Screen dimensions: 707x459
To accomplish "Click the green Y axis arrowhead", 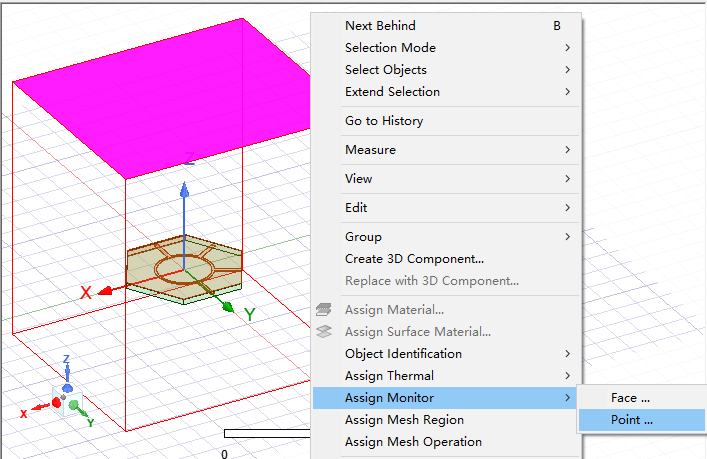I will point(228,305).
